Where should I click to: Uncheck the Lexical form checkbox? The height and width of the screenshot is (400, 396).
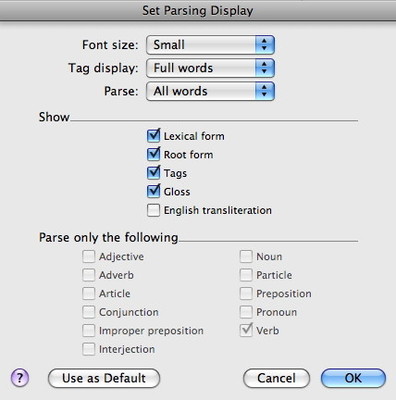pos(153,136)
